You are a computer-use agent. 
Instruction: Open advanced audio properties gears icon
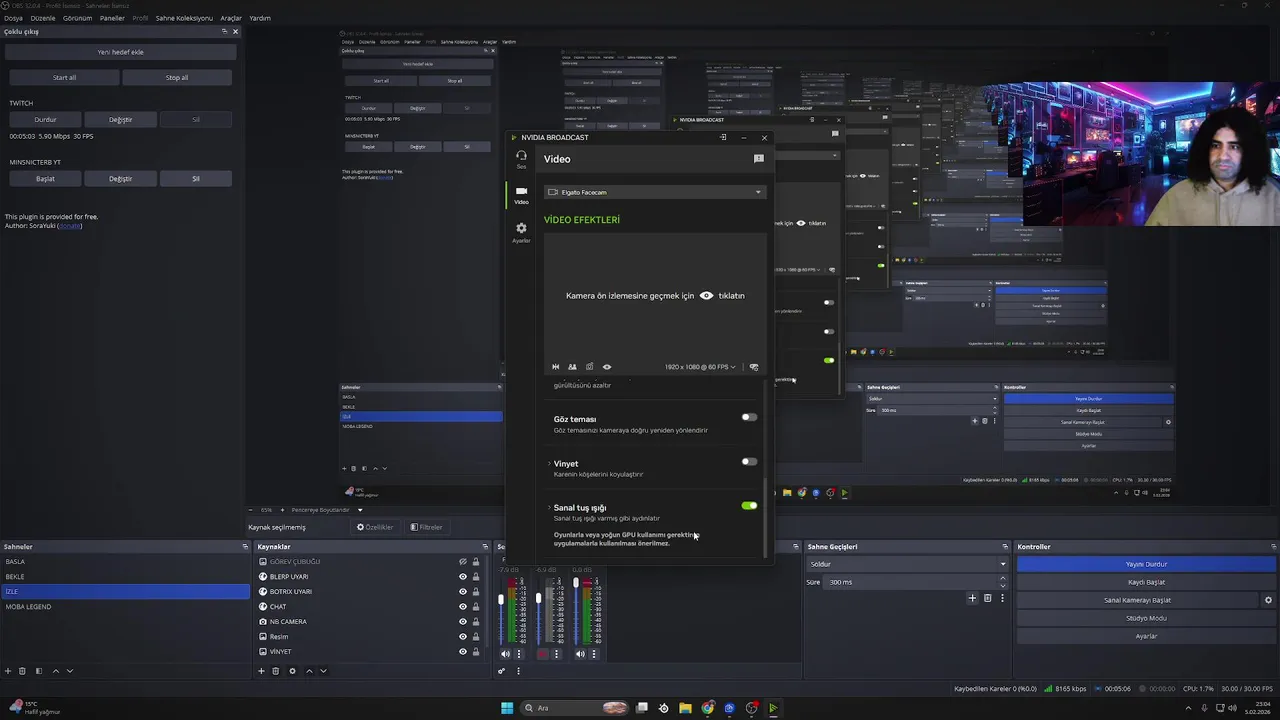[502, 671]
